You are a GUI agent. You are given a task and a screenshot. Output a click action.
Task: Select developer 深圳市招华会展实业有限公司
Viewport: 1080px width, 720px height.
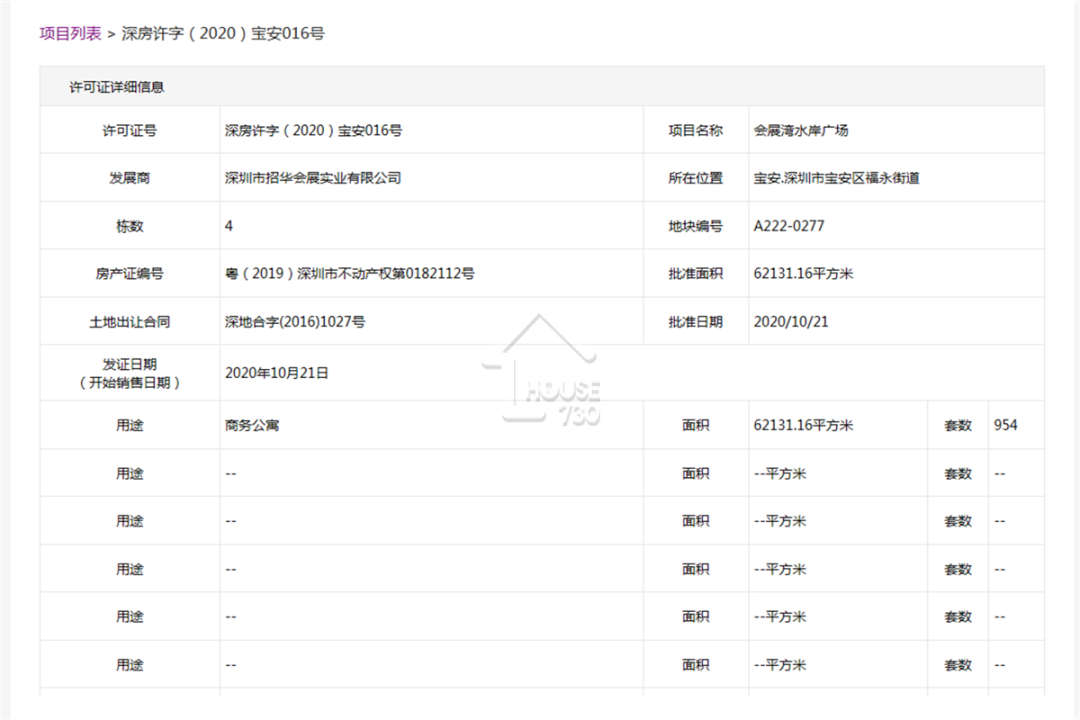[x=313, y=178]
